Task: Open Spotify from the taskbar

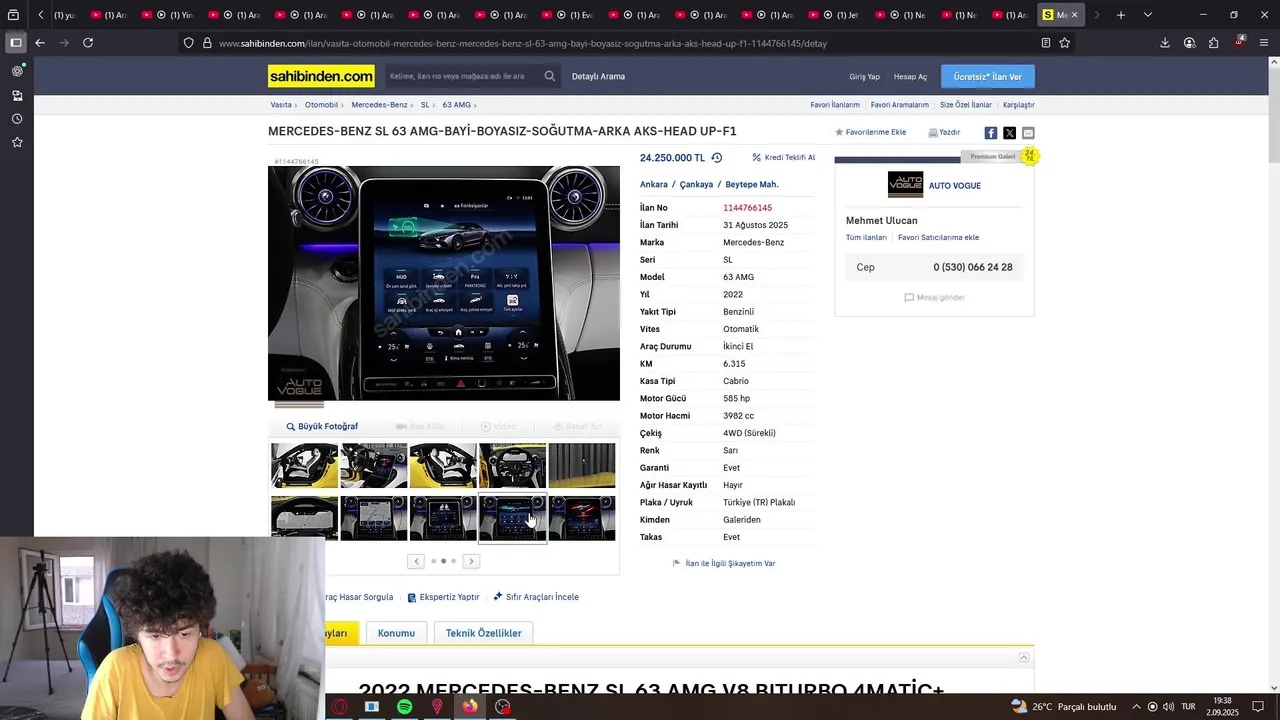Action: click(404, 707)
